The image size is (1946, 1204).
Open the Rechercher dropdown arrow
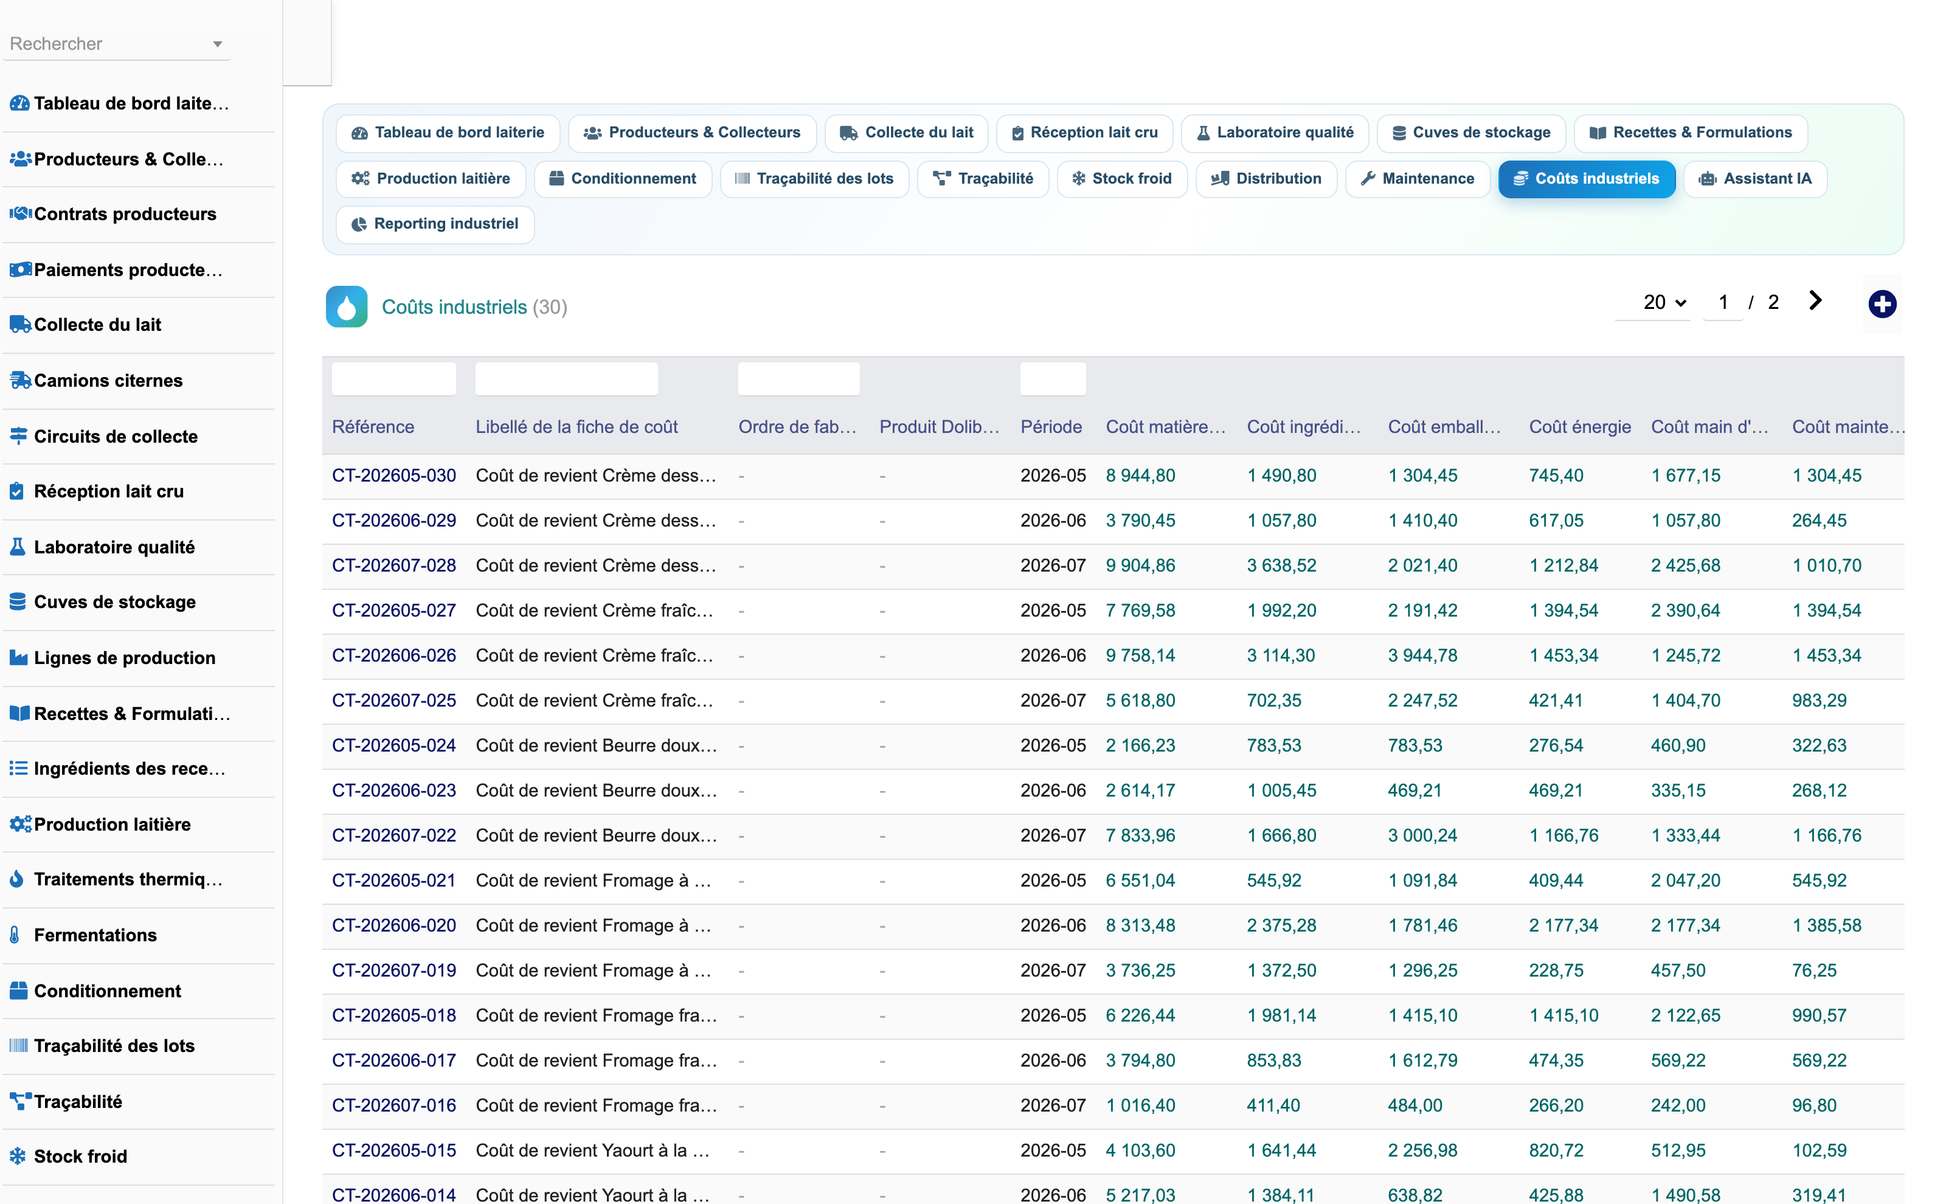tap(217, 44)
